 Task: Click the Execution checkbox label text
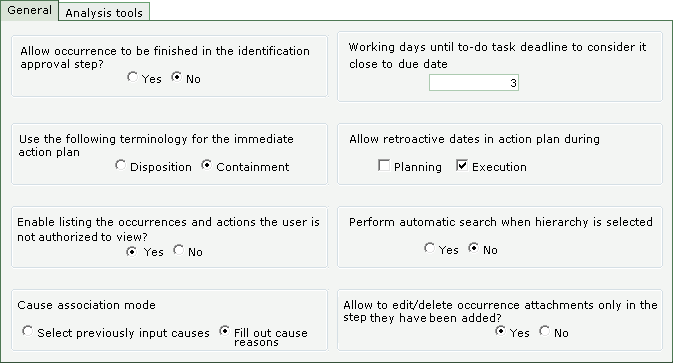point(499,167)
